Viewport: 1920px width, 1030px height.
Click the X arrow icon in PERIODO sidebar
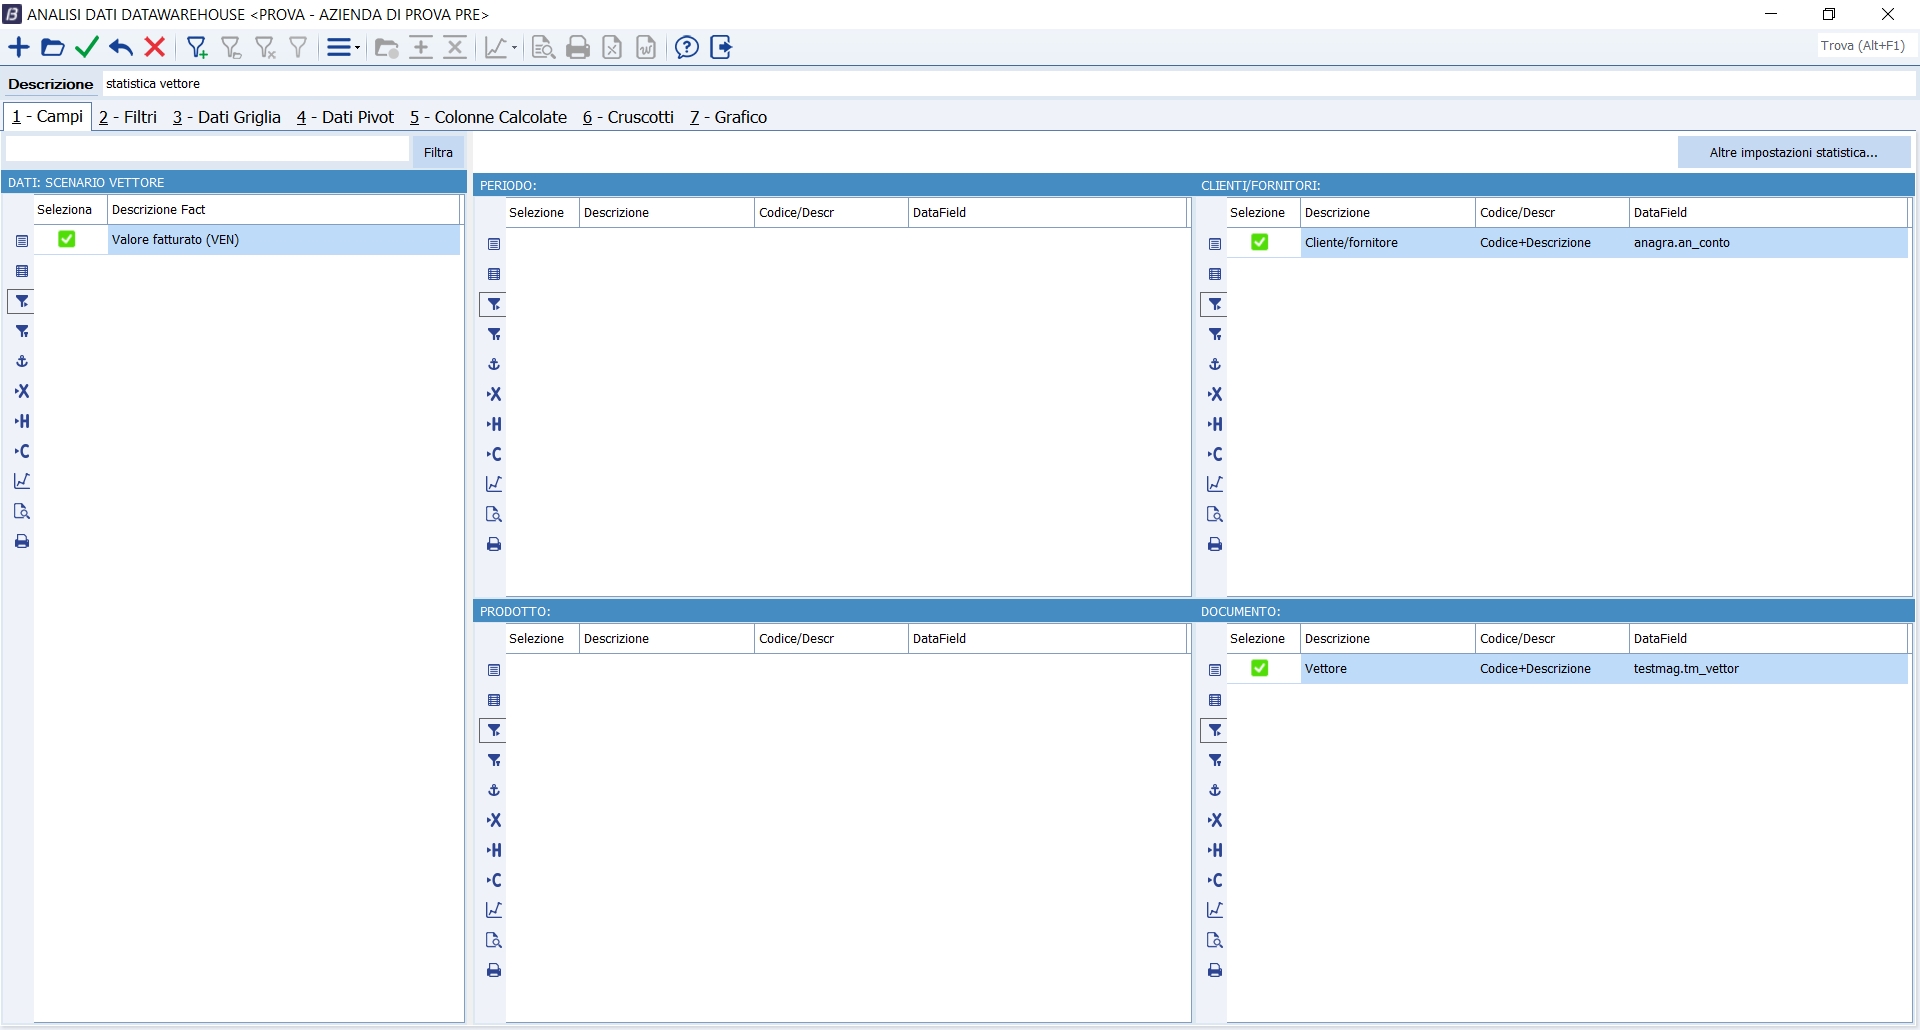click(x=494, y=394)
